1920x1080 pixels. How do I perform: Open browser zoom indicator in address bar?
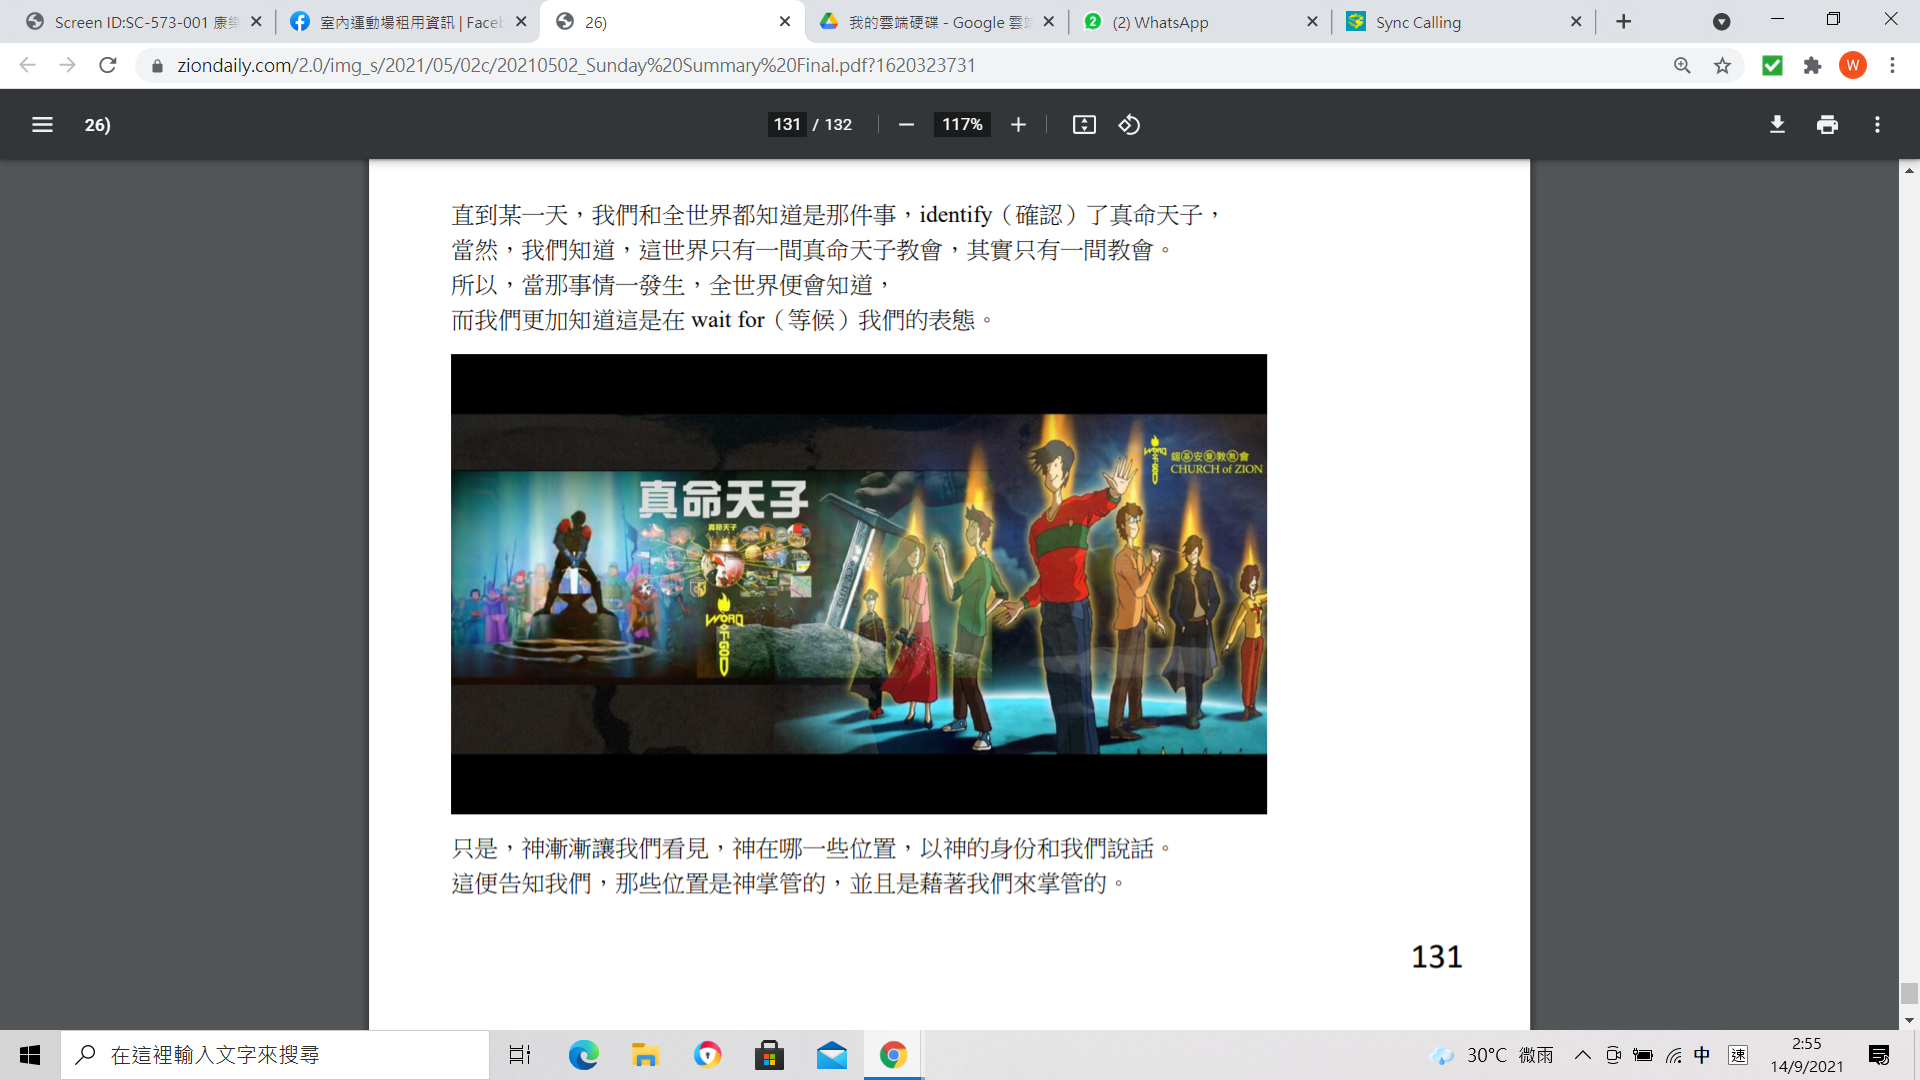[1682, 66]
